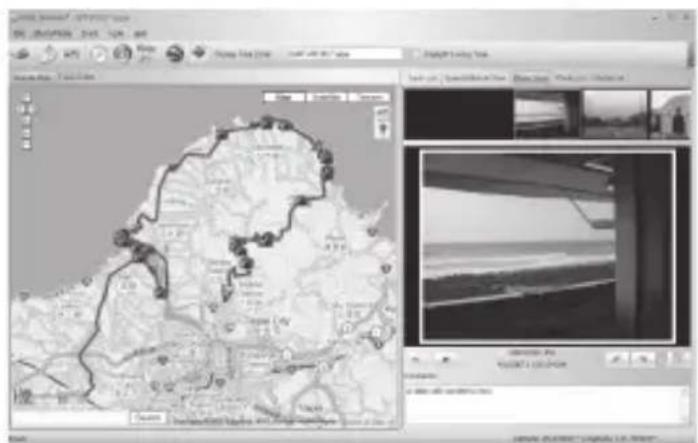Viewport: 698px width, 443px height.
Task: Click the search input field below the map
Action: (70, 418)
